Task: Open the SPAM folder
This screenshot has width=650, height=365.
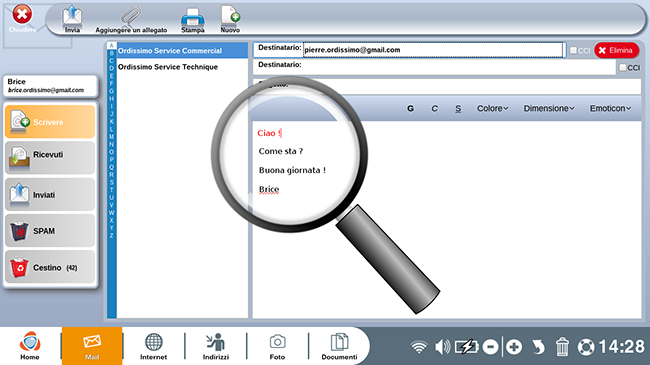Action: pos(50,231)
